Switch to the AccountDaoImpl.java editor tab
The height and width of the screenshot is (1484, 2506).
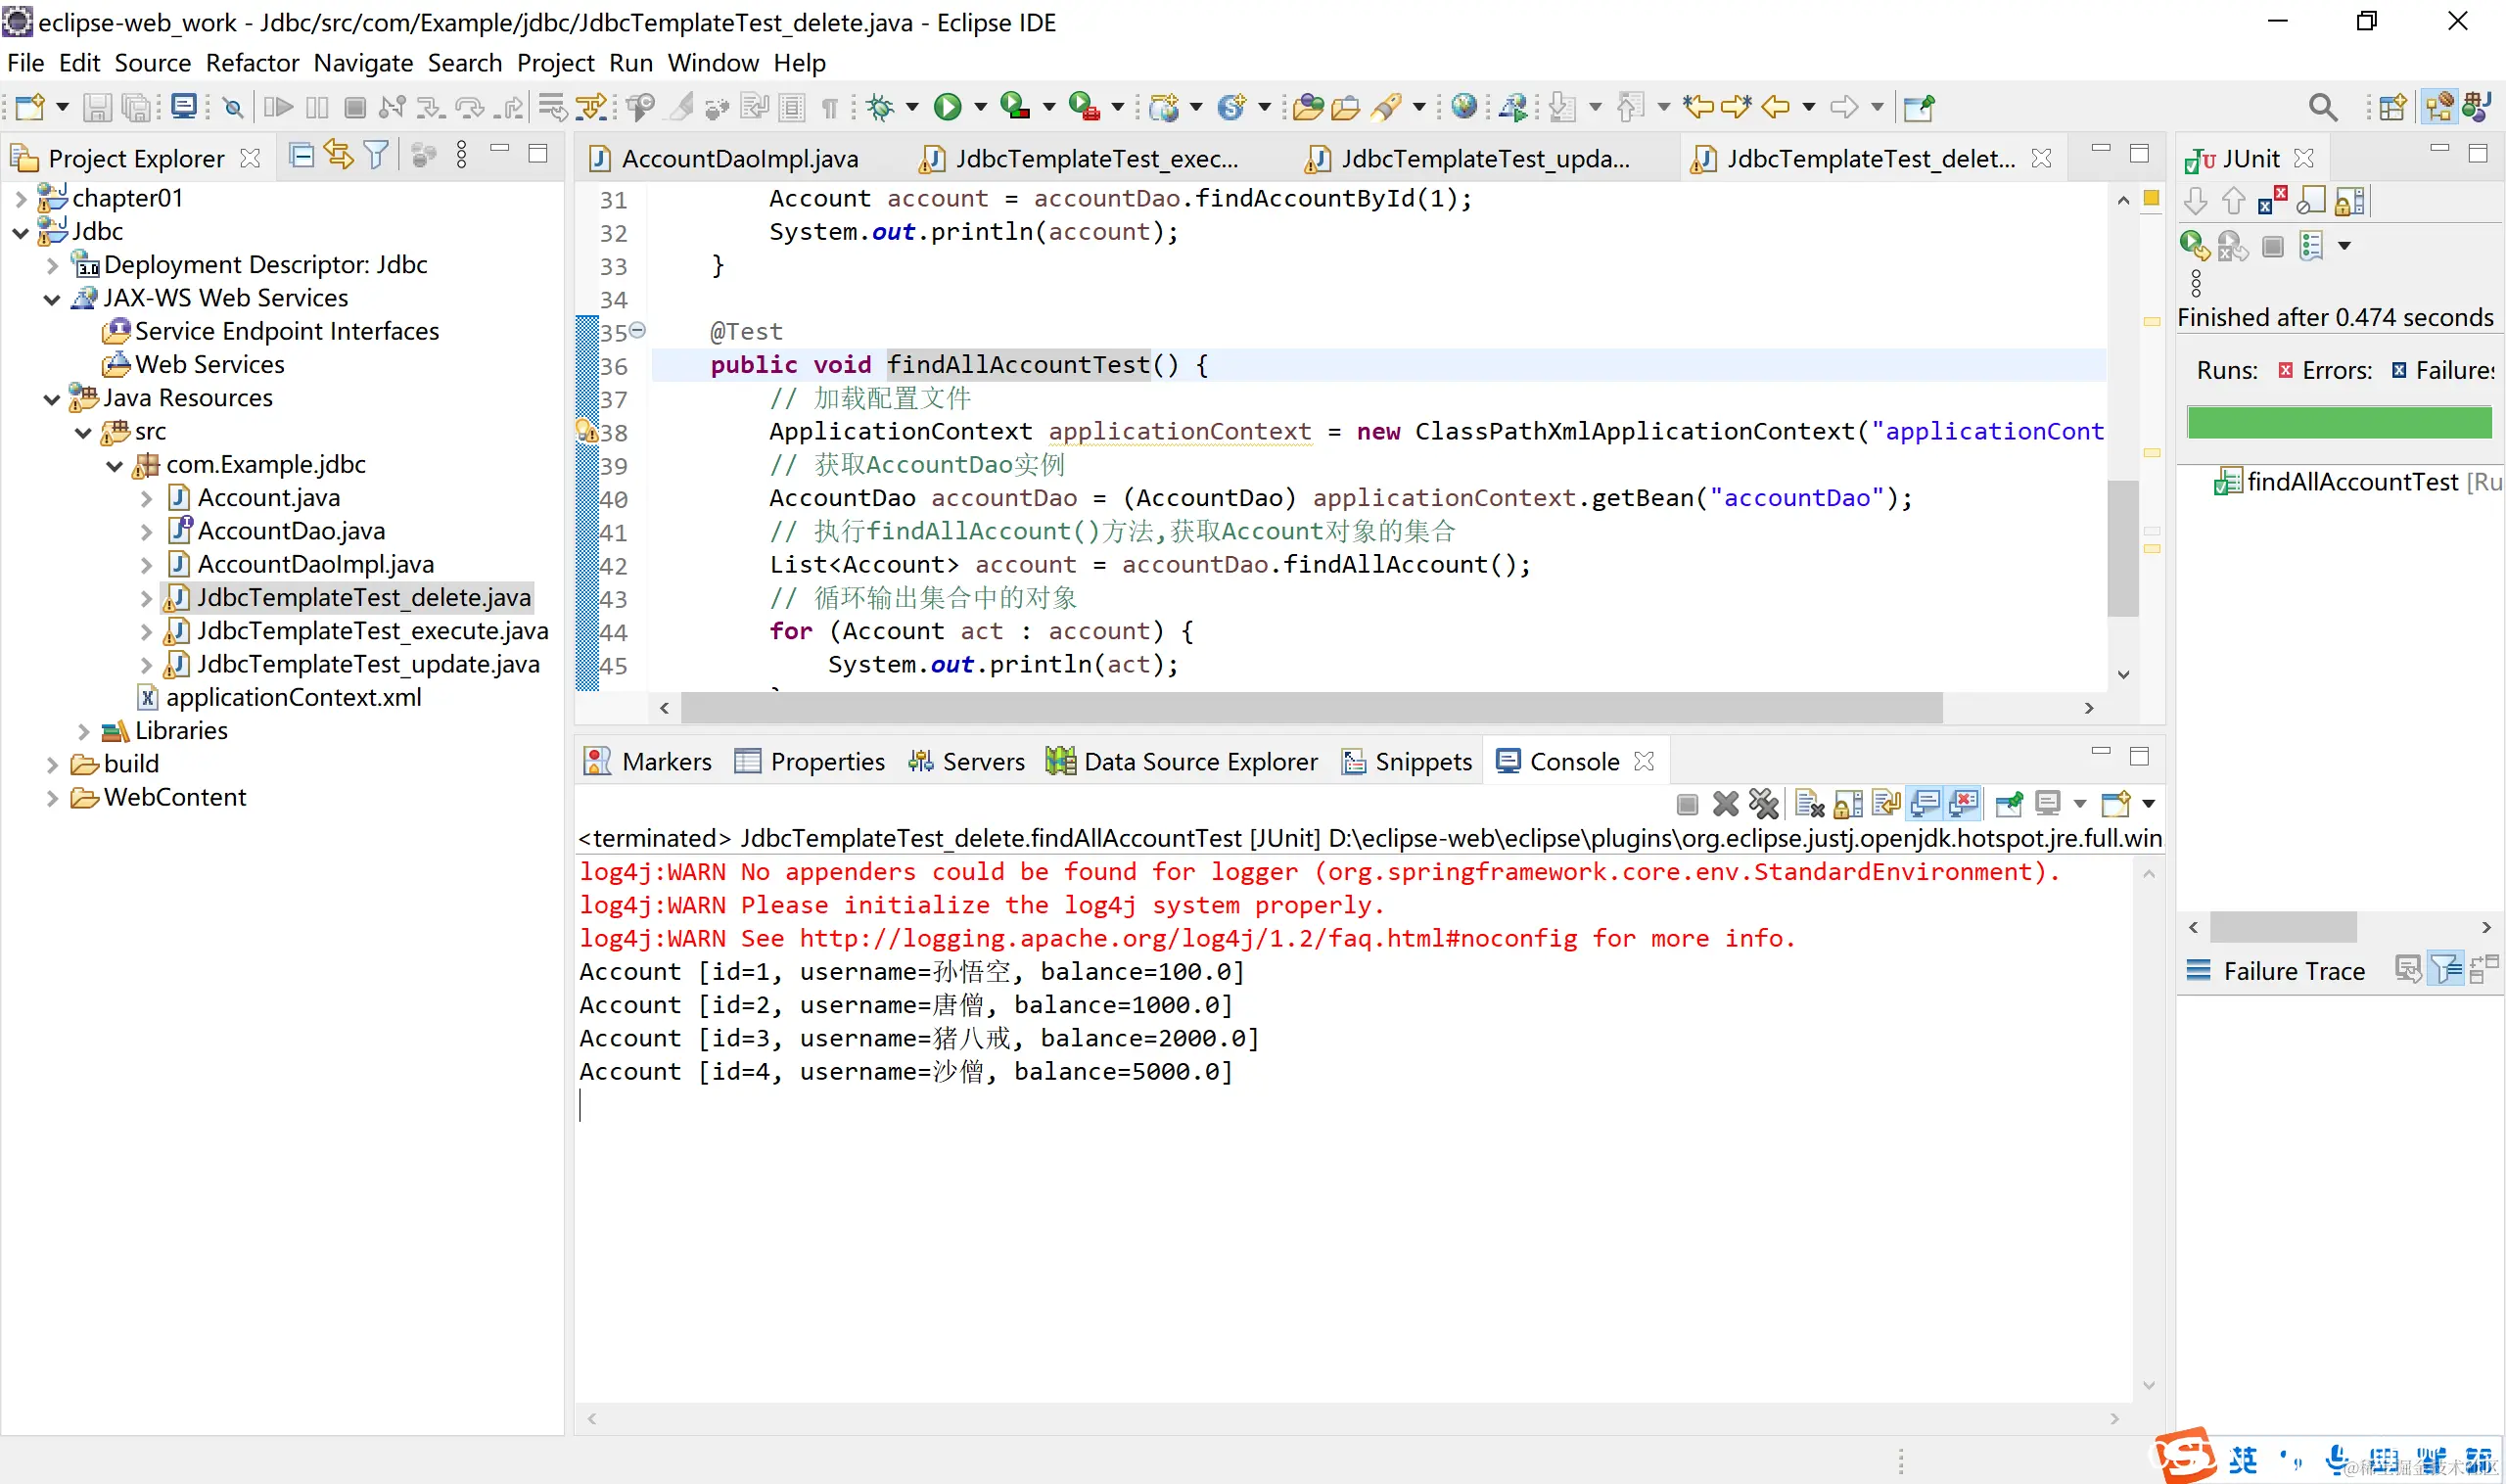(738, 159)
